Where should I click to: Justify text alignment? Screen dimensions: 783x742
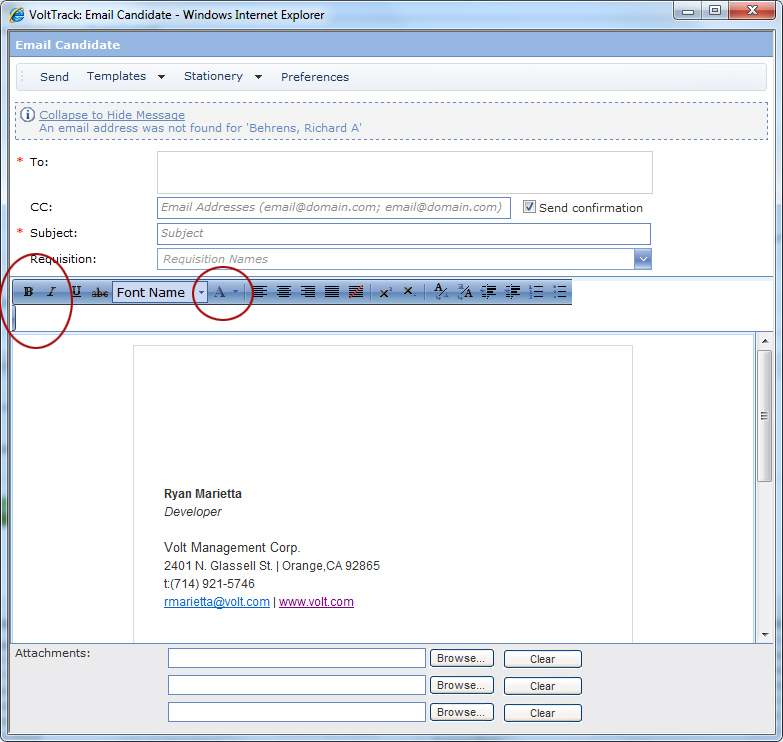332,292
